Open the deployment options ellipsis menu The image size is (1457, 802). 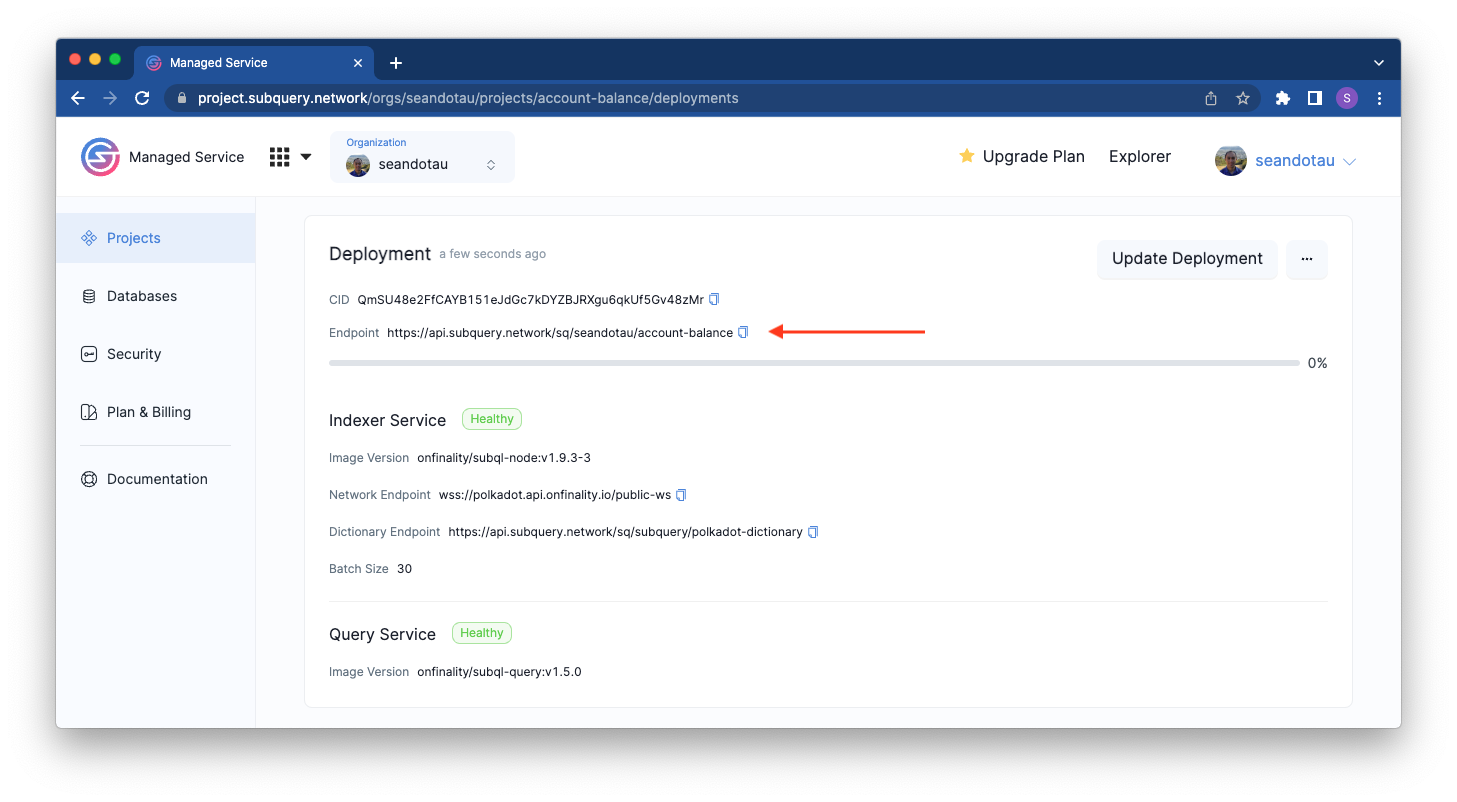pos(1306,258)
